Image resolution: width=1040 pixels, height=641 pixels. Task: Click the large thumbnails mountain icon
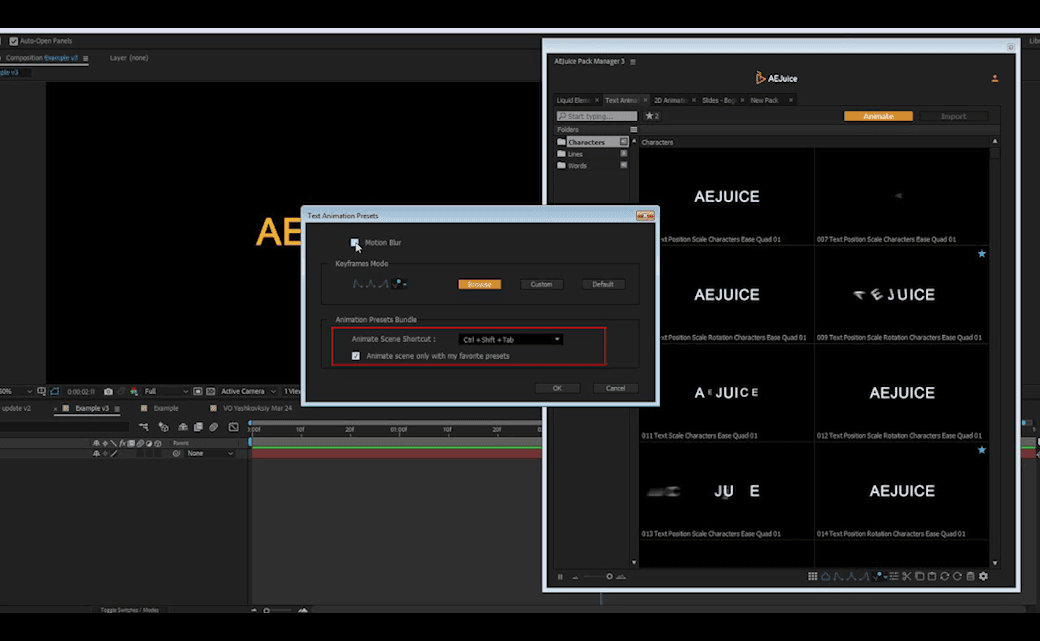click(x=621, y=577)
